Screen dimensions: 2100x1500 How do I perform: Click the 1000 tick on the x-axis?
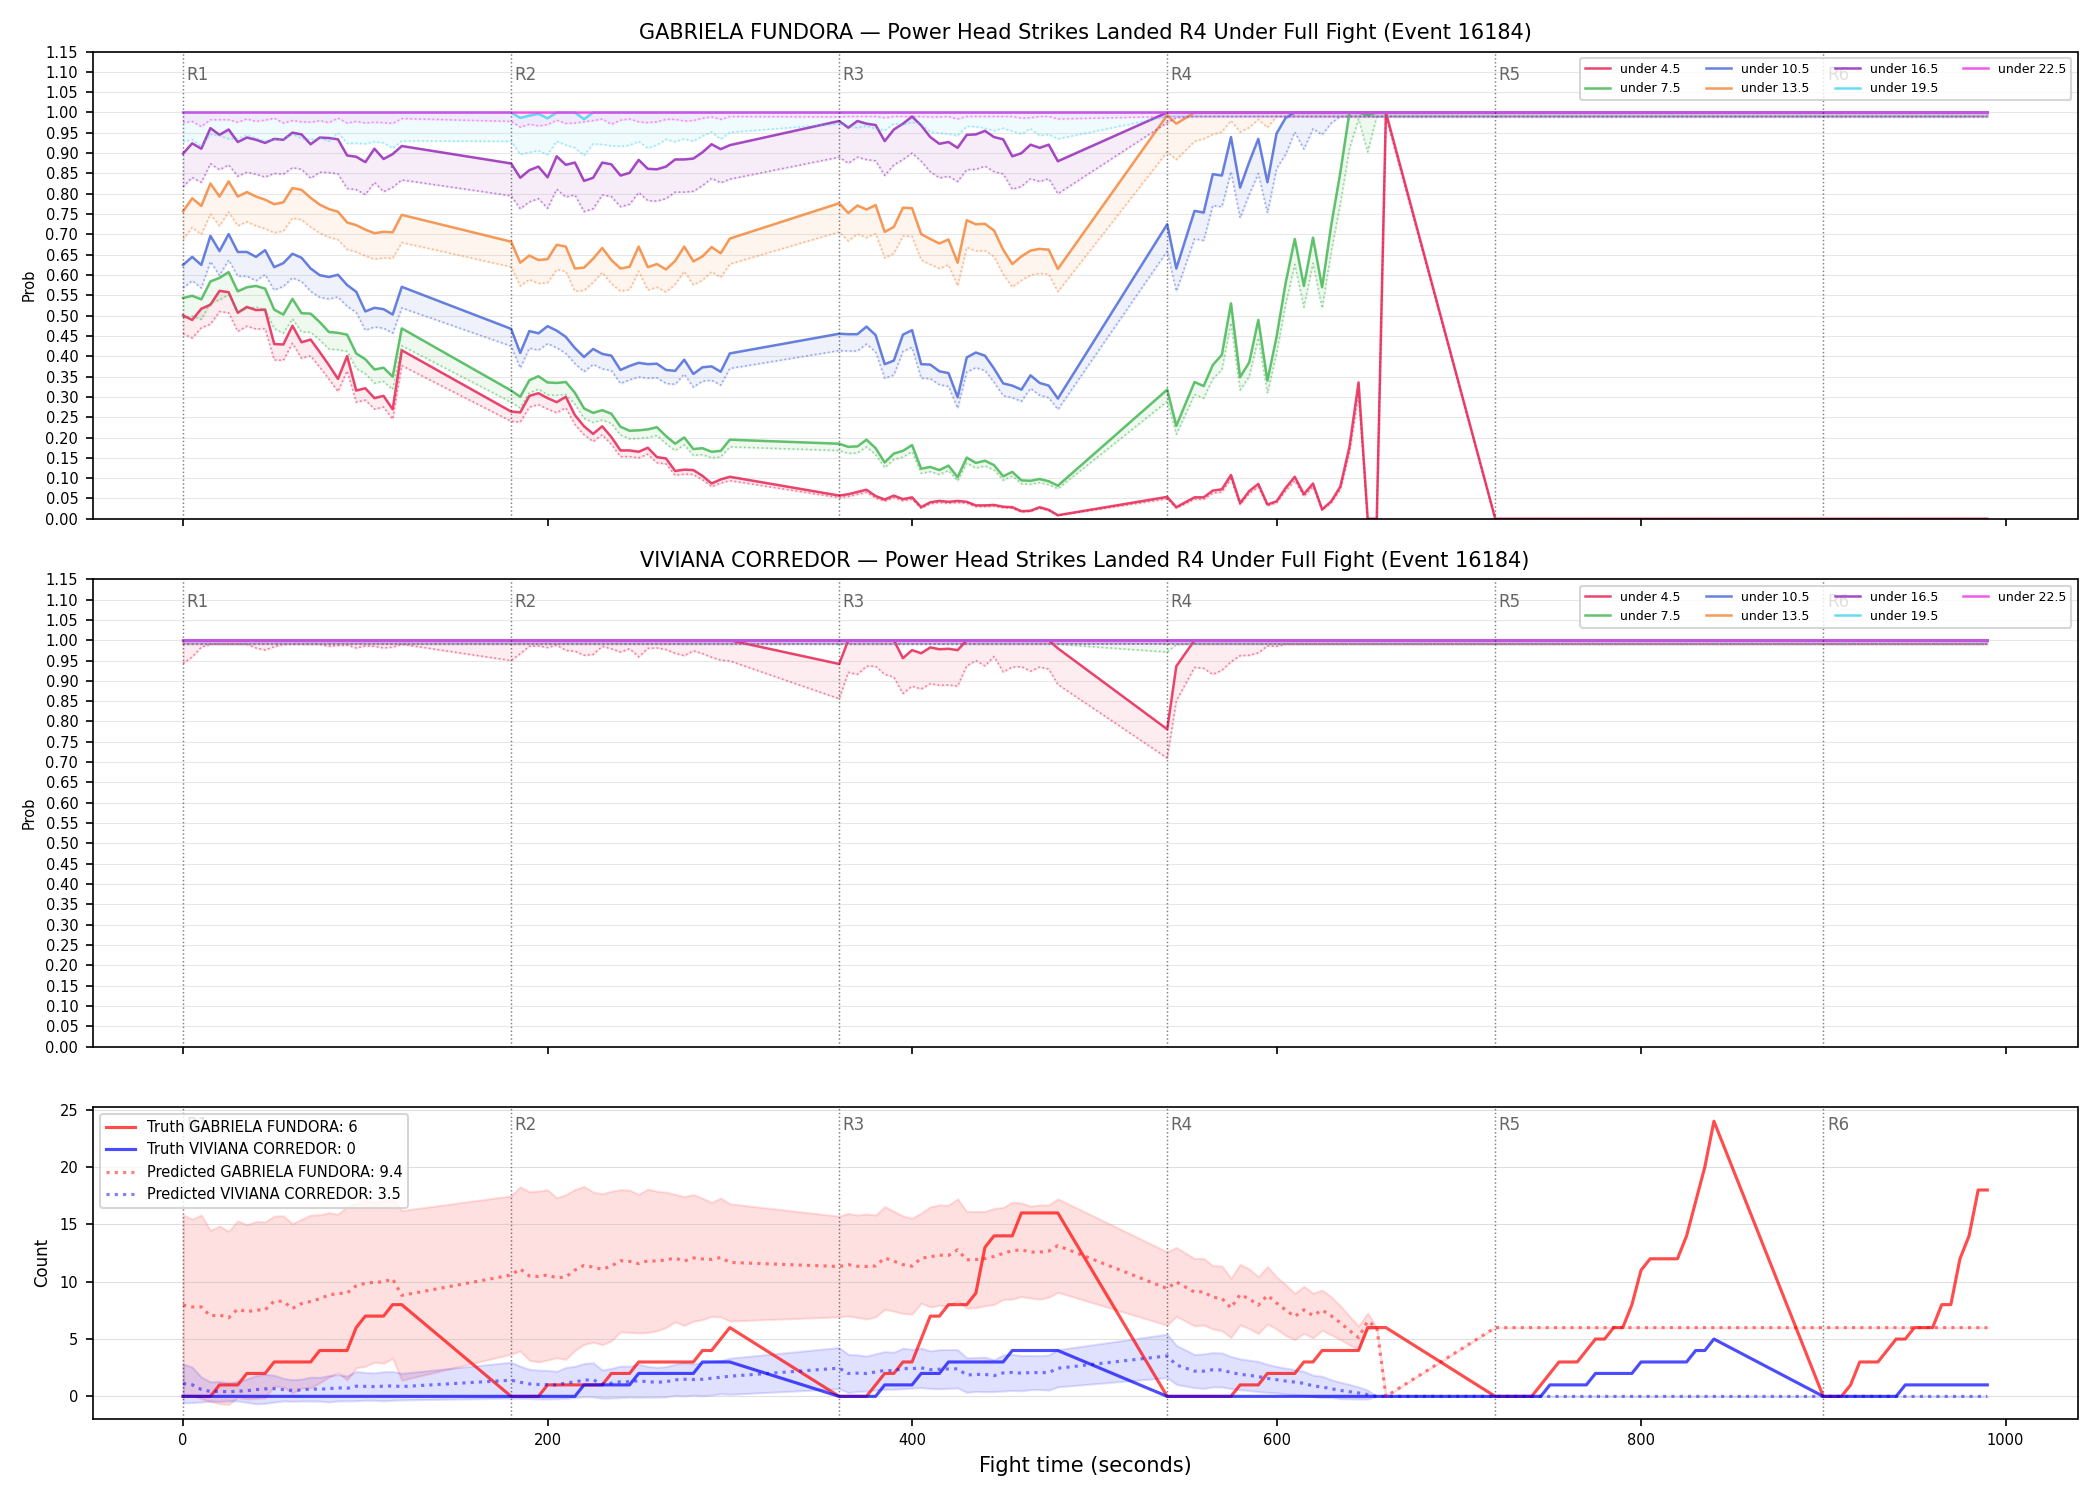tap(2006, 1440)
